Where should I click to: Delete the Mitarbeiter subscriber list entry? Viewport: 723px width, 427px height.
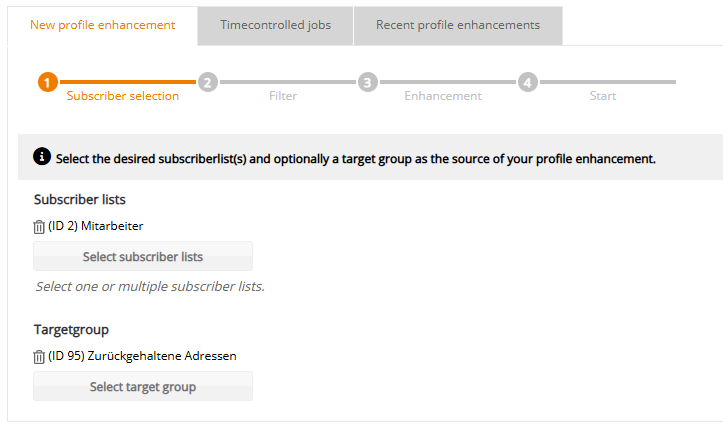tap(40, 227)
